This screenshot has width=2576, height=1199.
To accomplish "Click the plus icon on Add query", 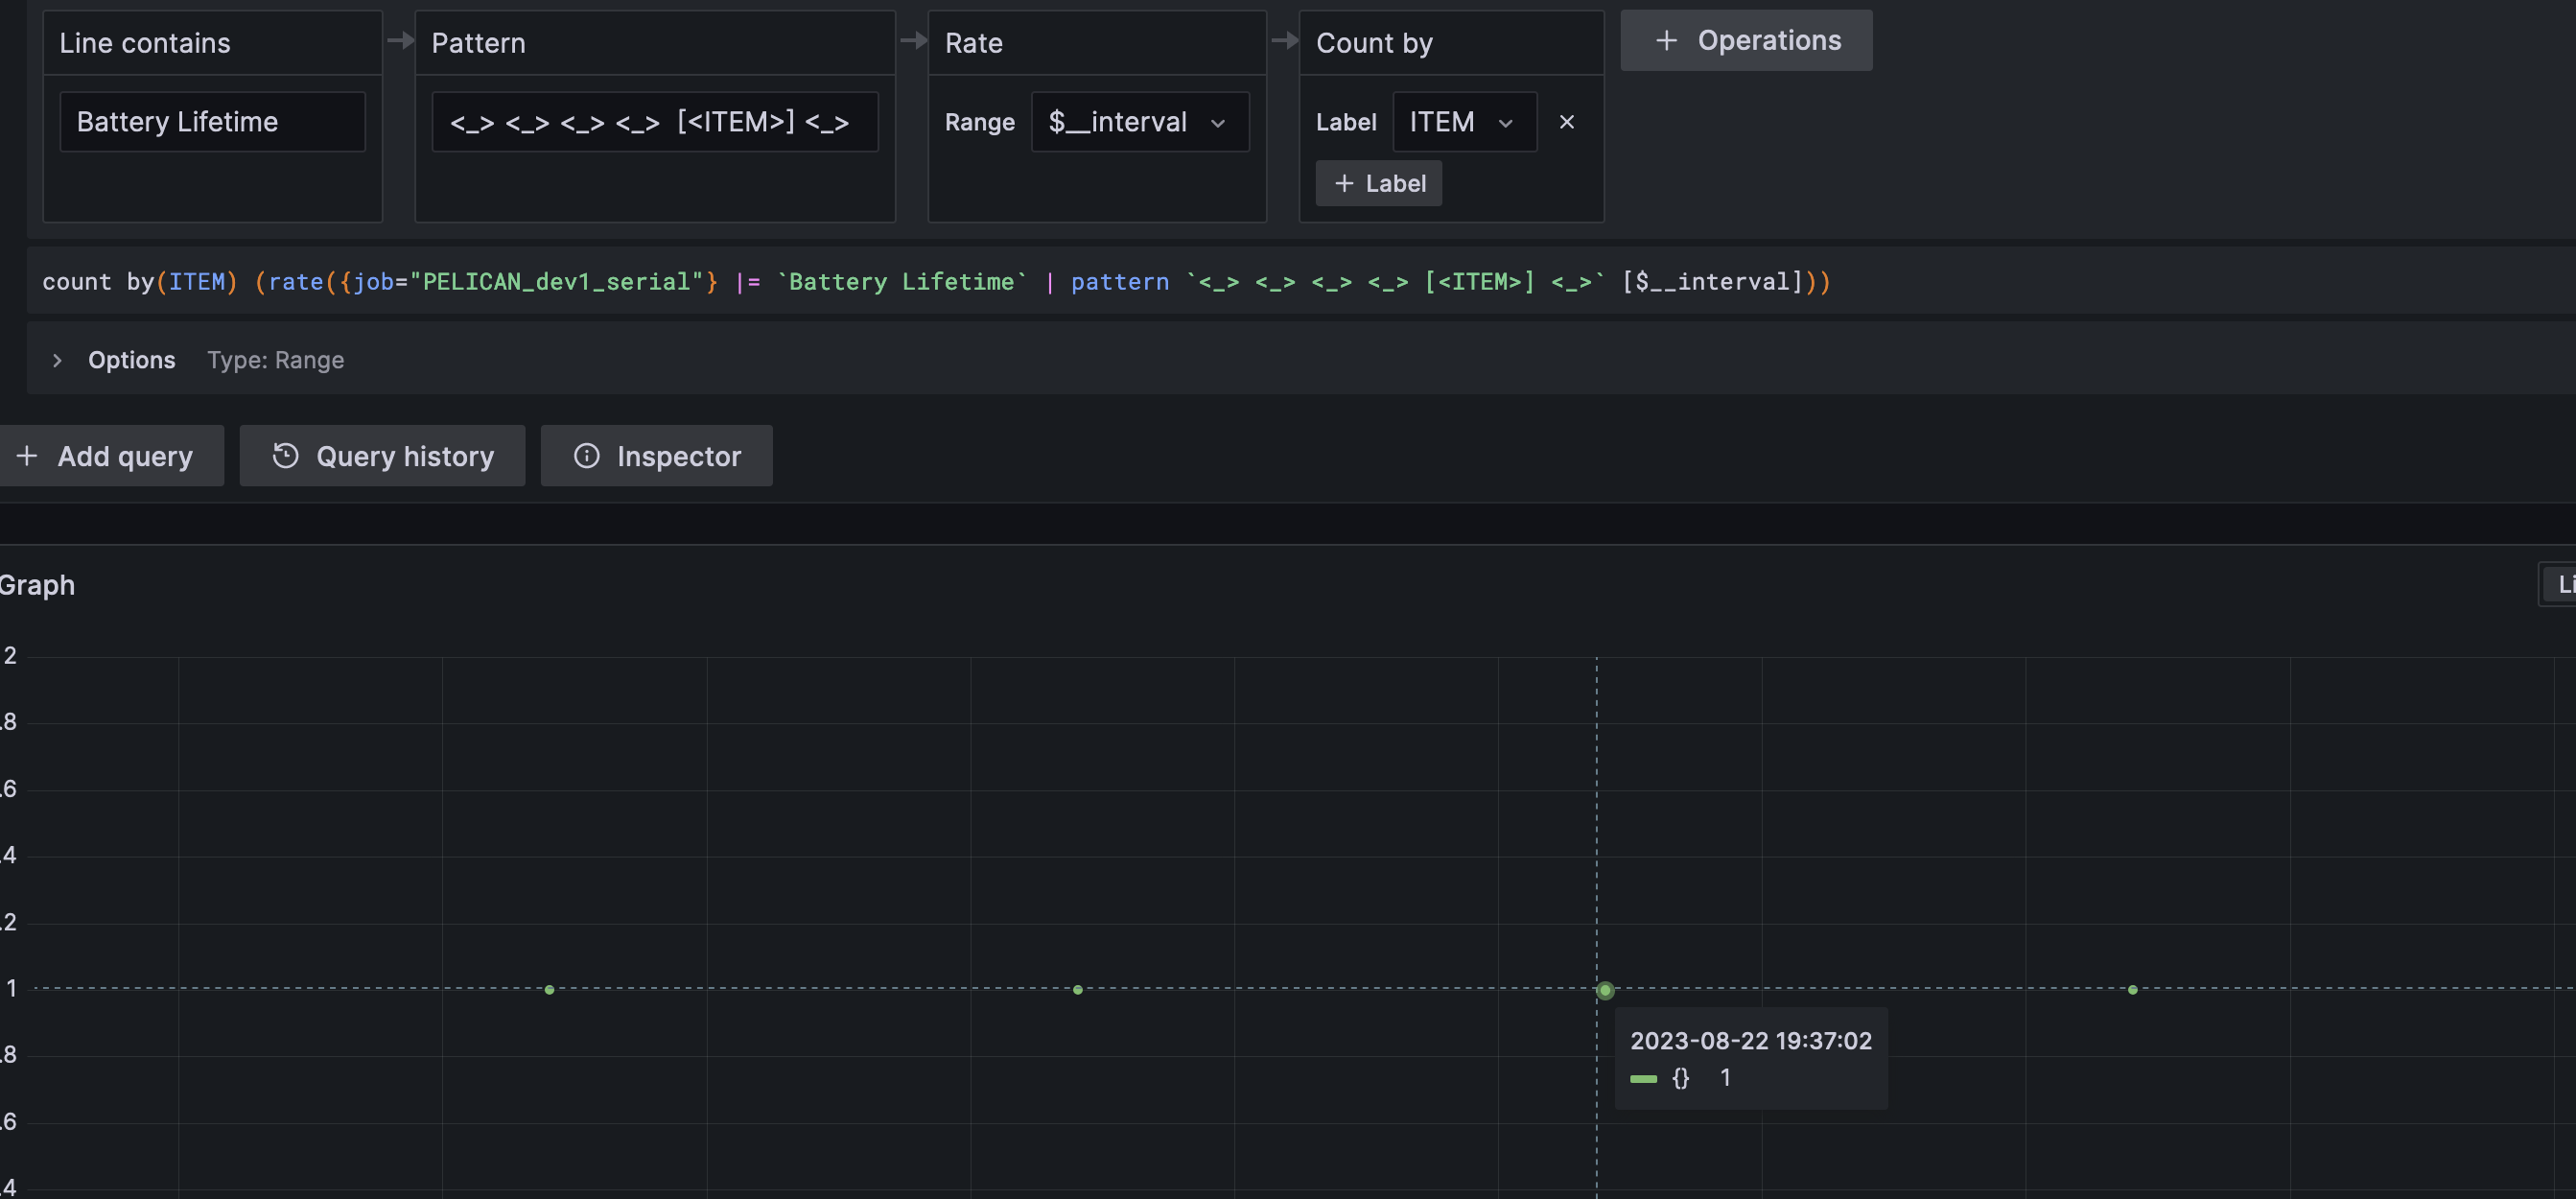I will tap(27, 456).
